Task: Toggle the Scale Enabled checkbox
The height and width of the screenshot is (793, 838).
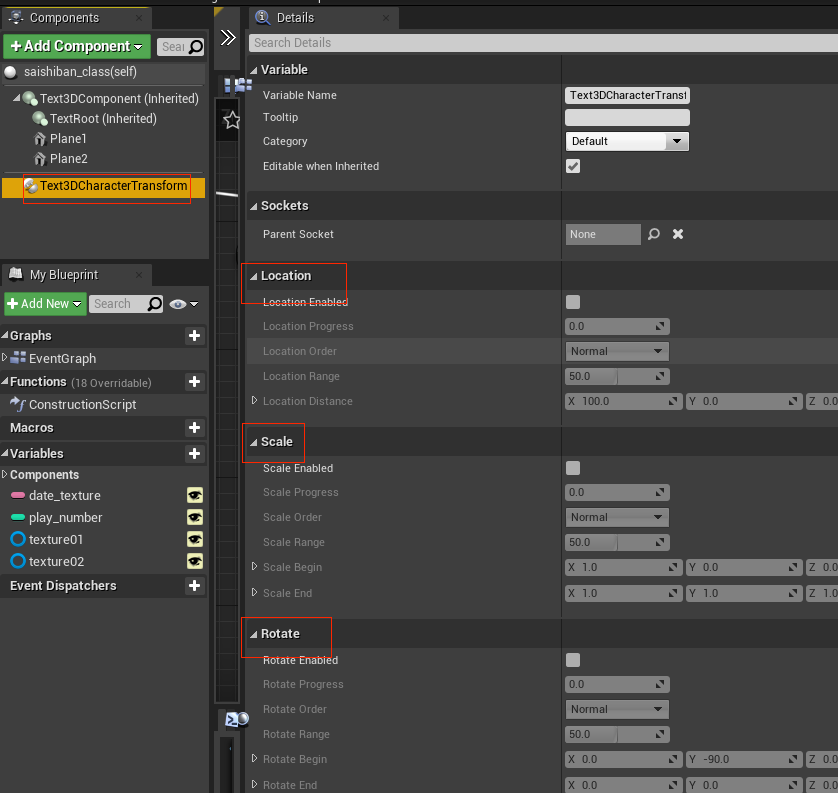Action: click(573, 468)
